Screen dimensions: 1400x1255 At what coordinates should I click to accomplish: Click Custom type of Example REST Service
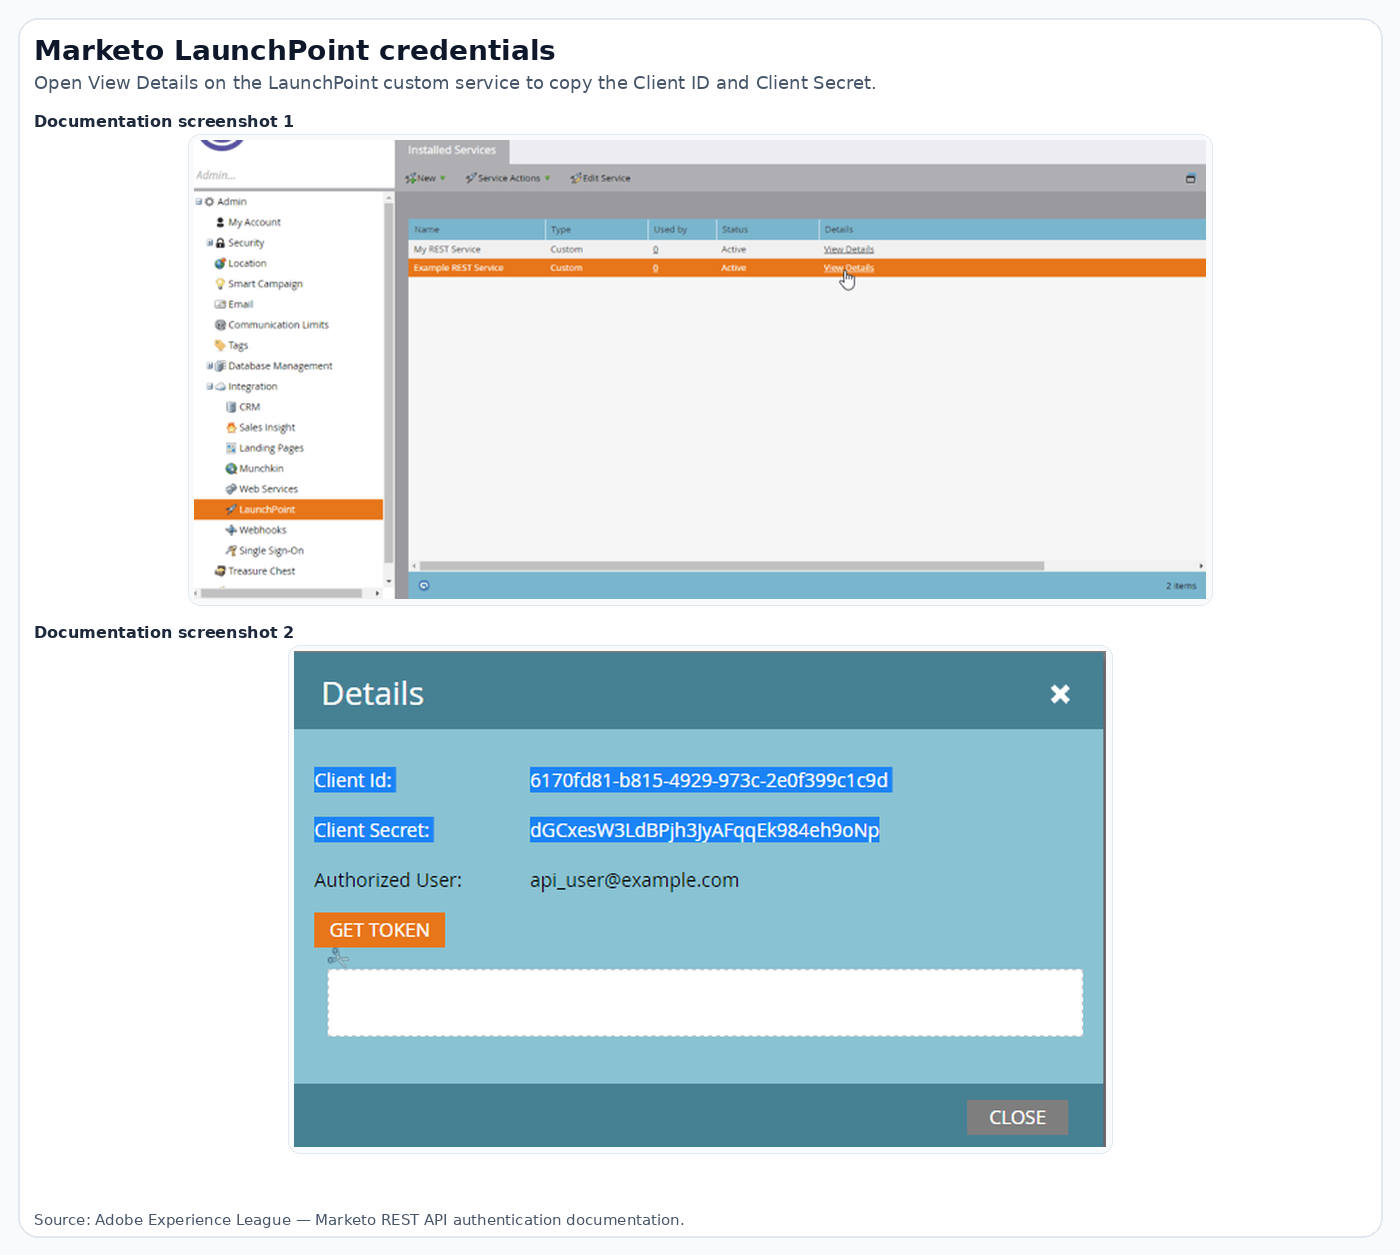tap(566, 268)
